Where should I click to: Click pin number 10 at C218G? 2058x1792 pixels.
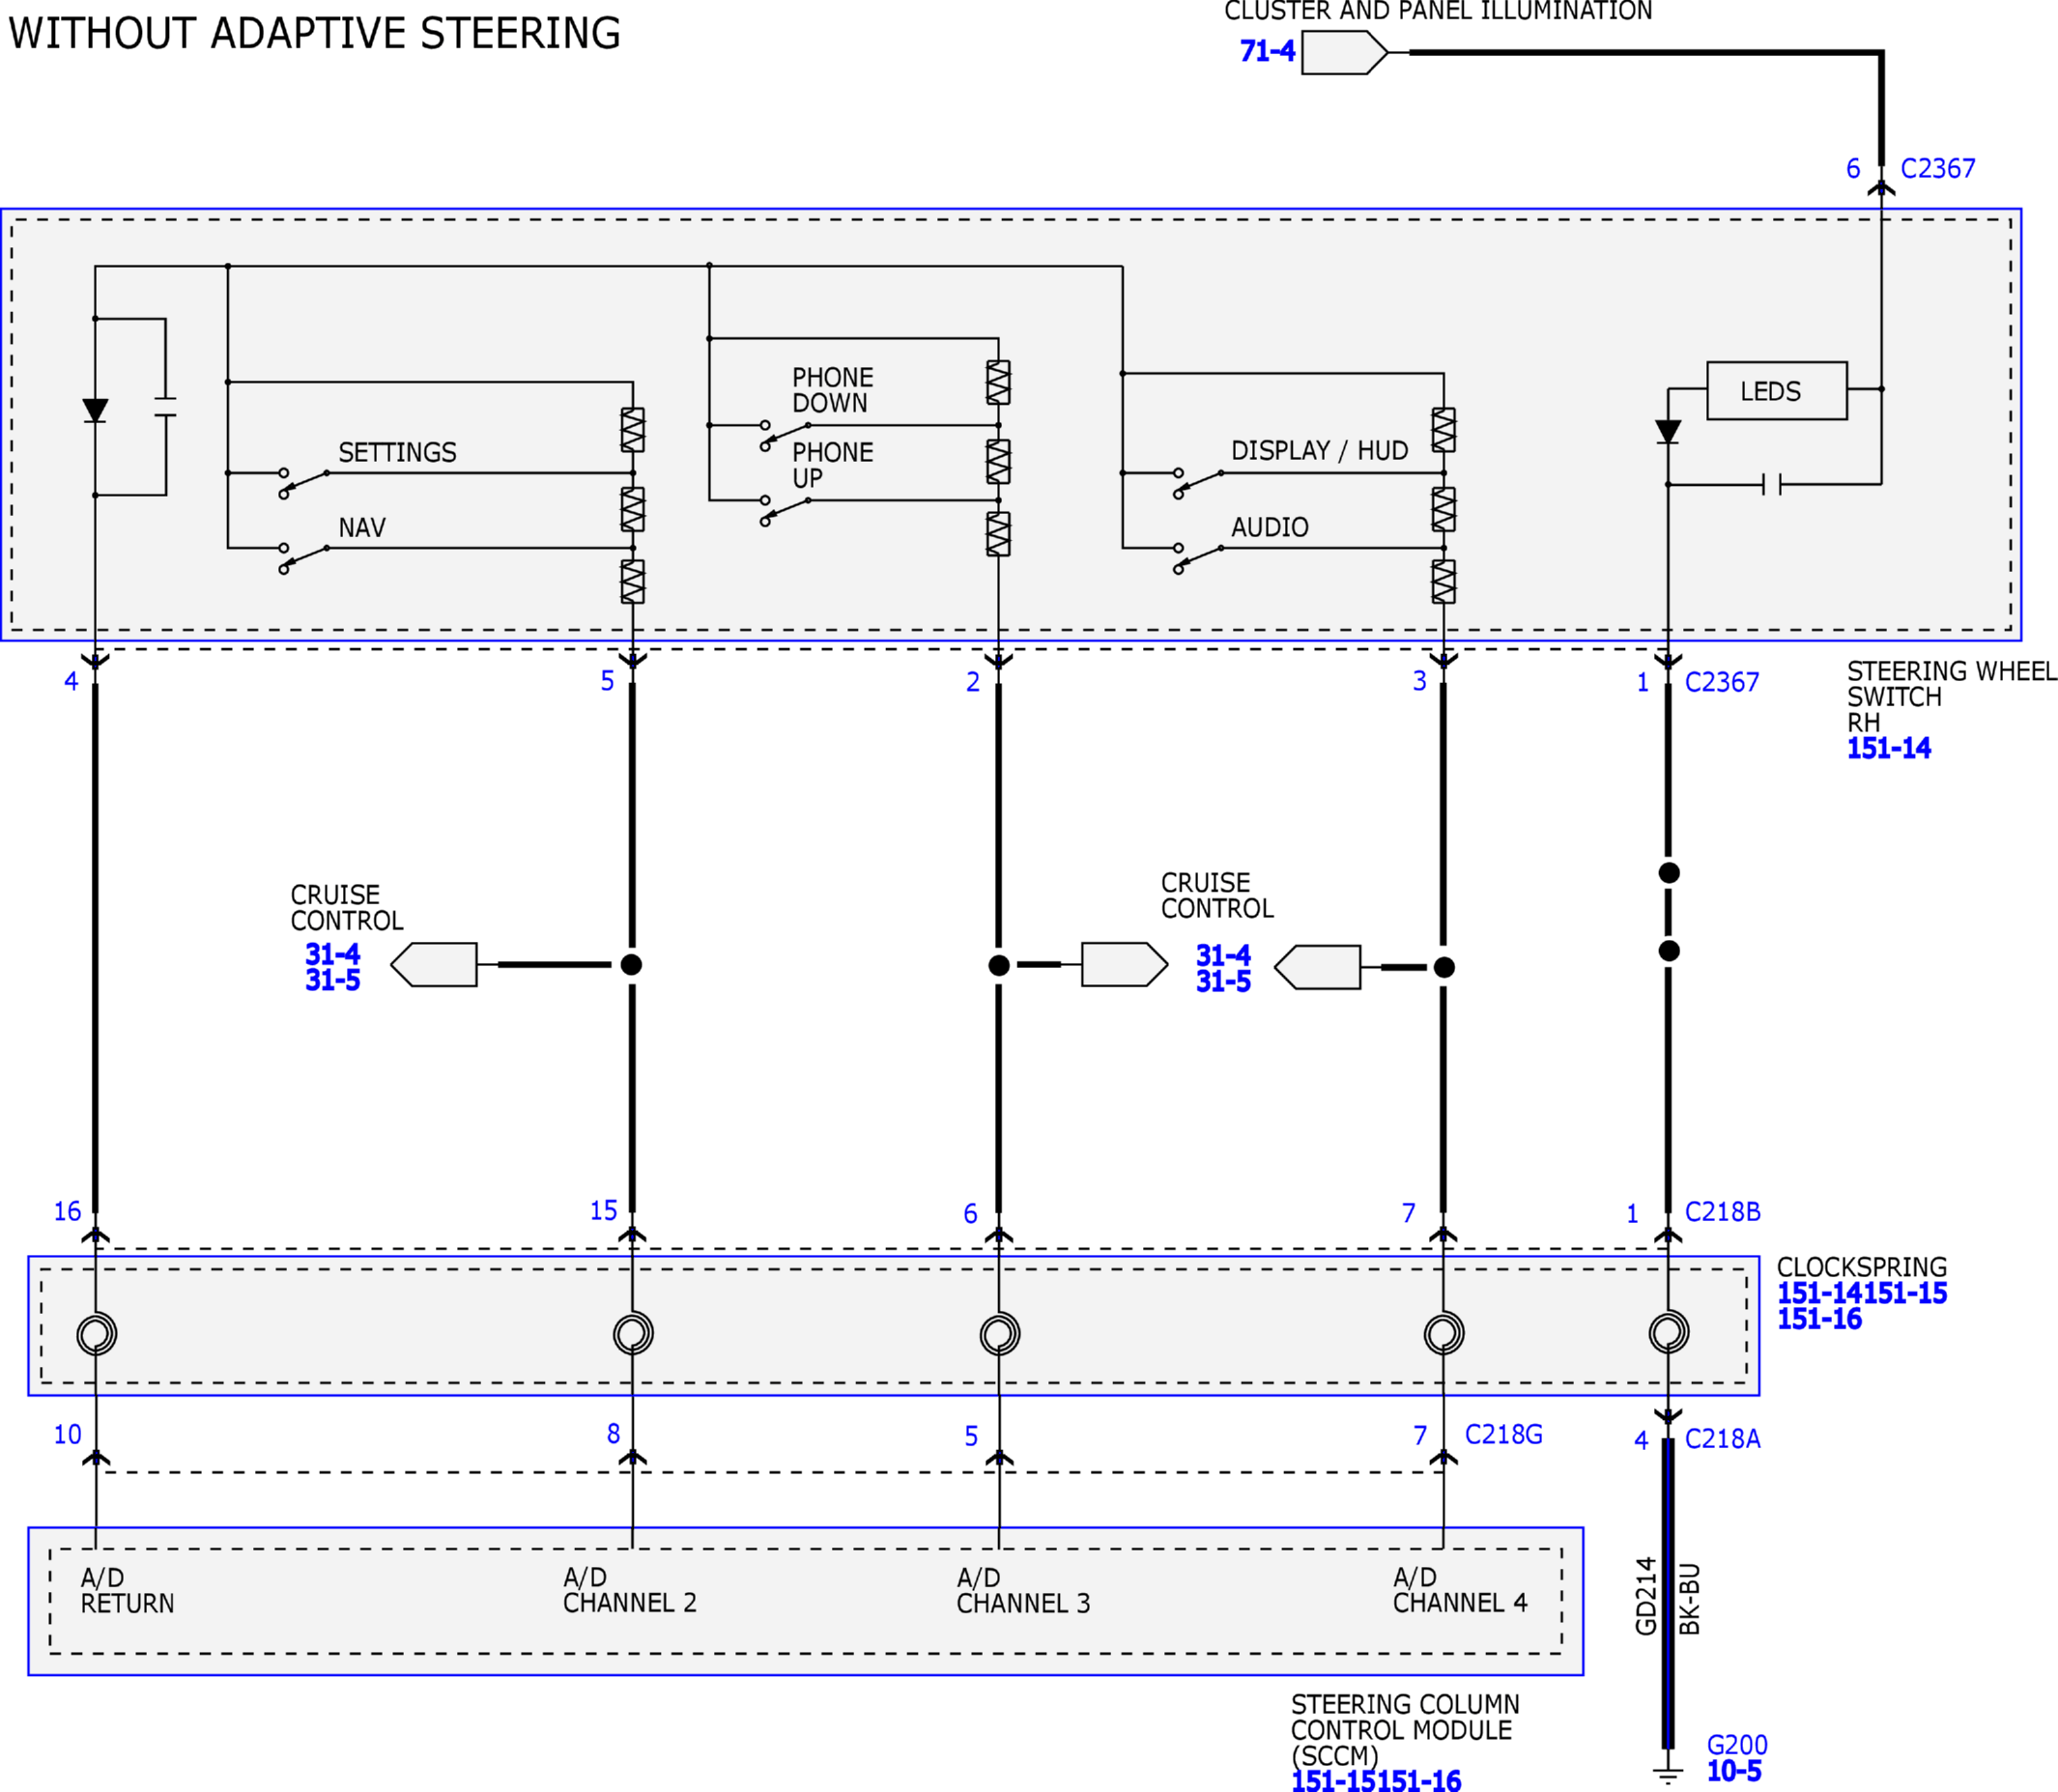pos(67,1435)
